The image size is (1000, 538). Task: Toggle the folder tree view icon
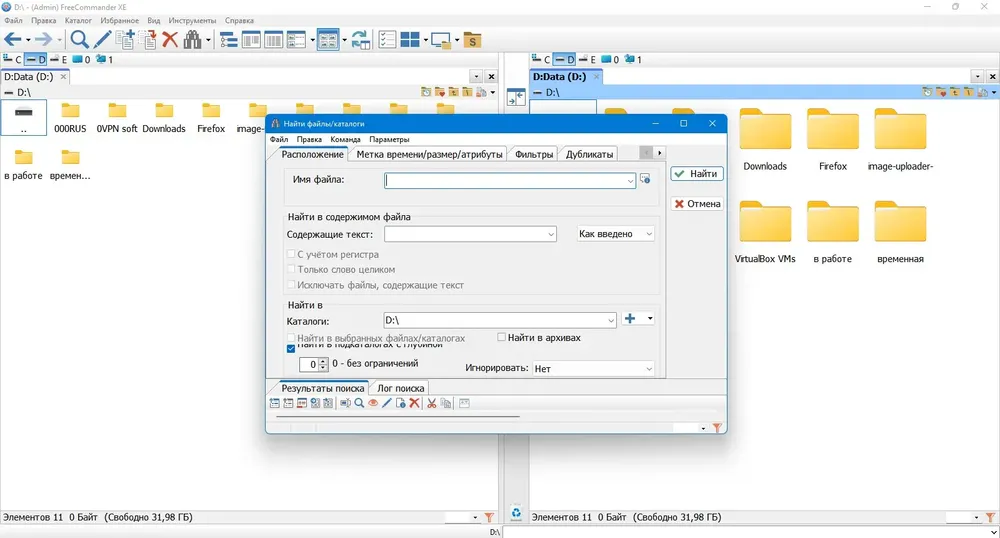(228, 41)
